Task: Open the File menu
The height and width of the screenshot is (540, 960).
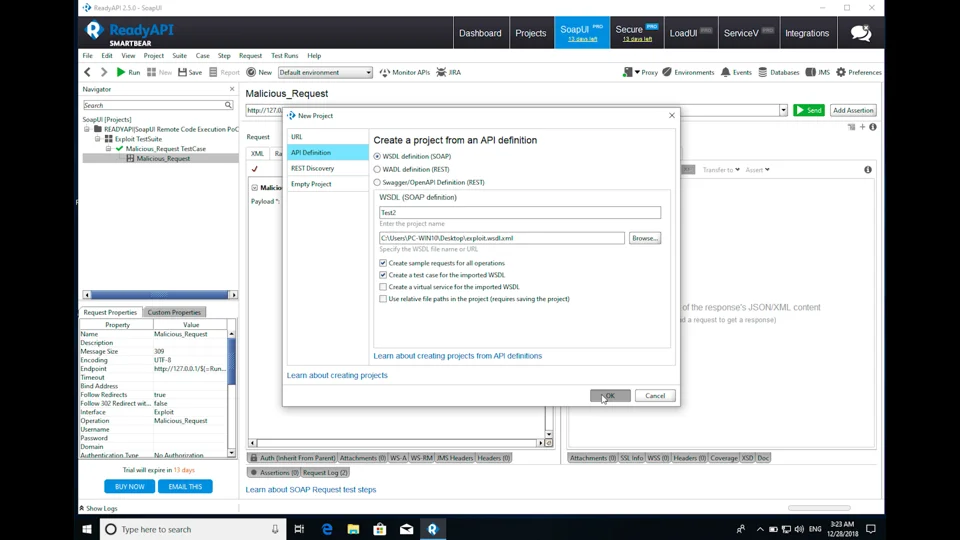Action: pyautogui.click(x=88, y=56)
